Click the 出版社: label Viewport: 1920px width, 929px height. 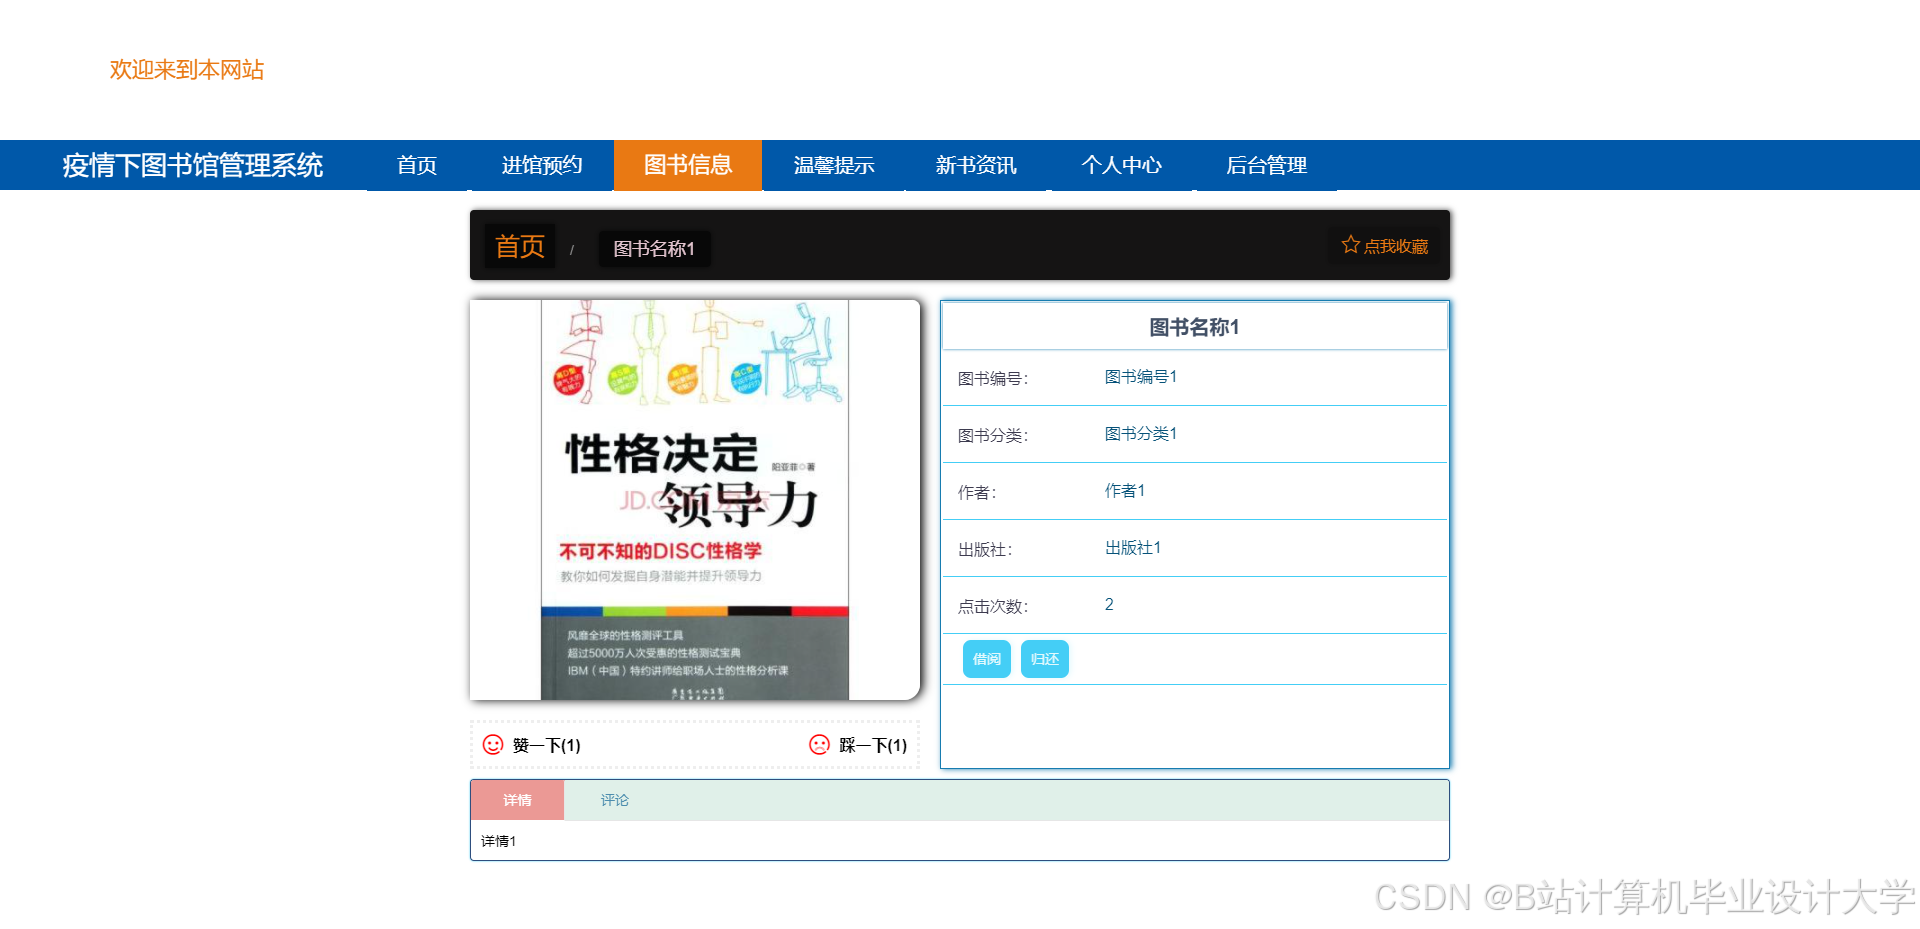pyautogui.click(x=985, y=549)
